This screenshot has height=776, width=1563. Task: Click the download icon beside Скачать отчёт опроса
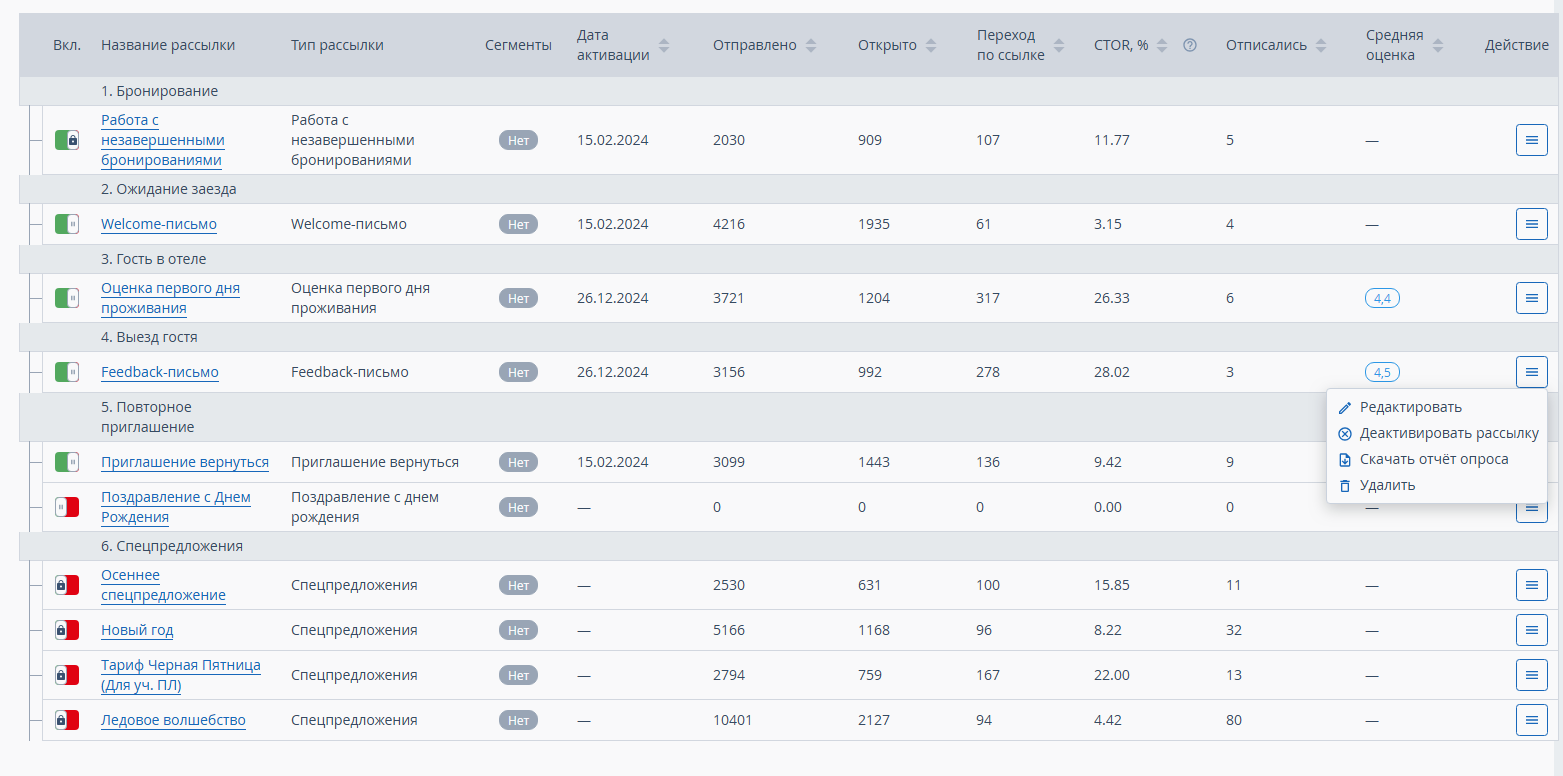(1345, 459)
